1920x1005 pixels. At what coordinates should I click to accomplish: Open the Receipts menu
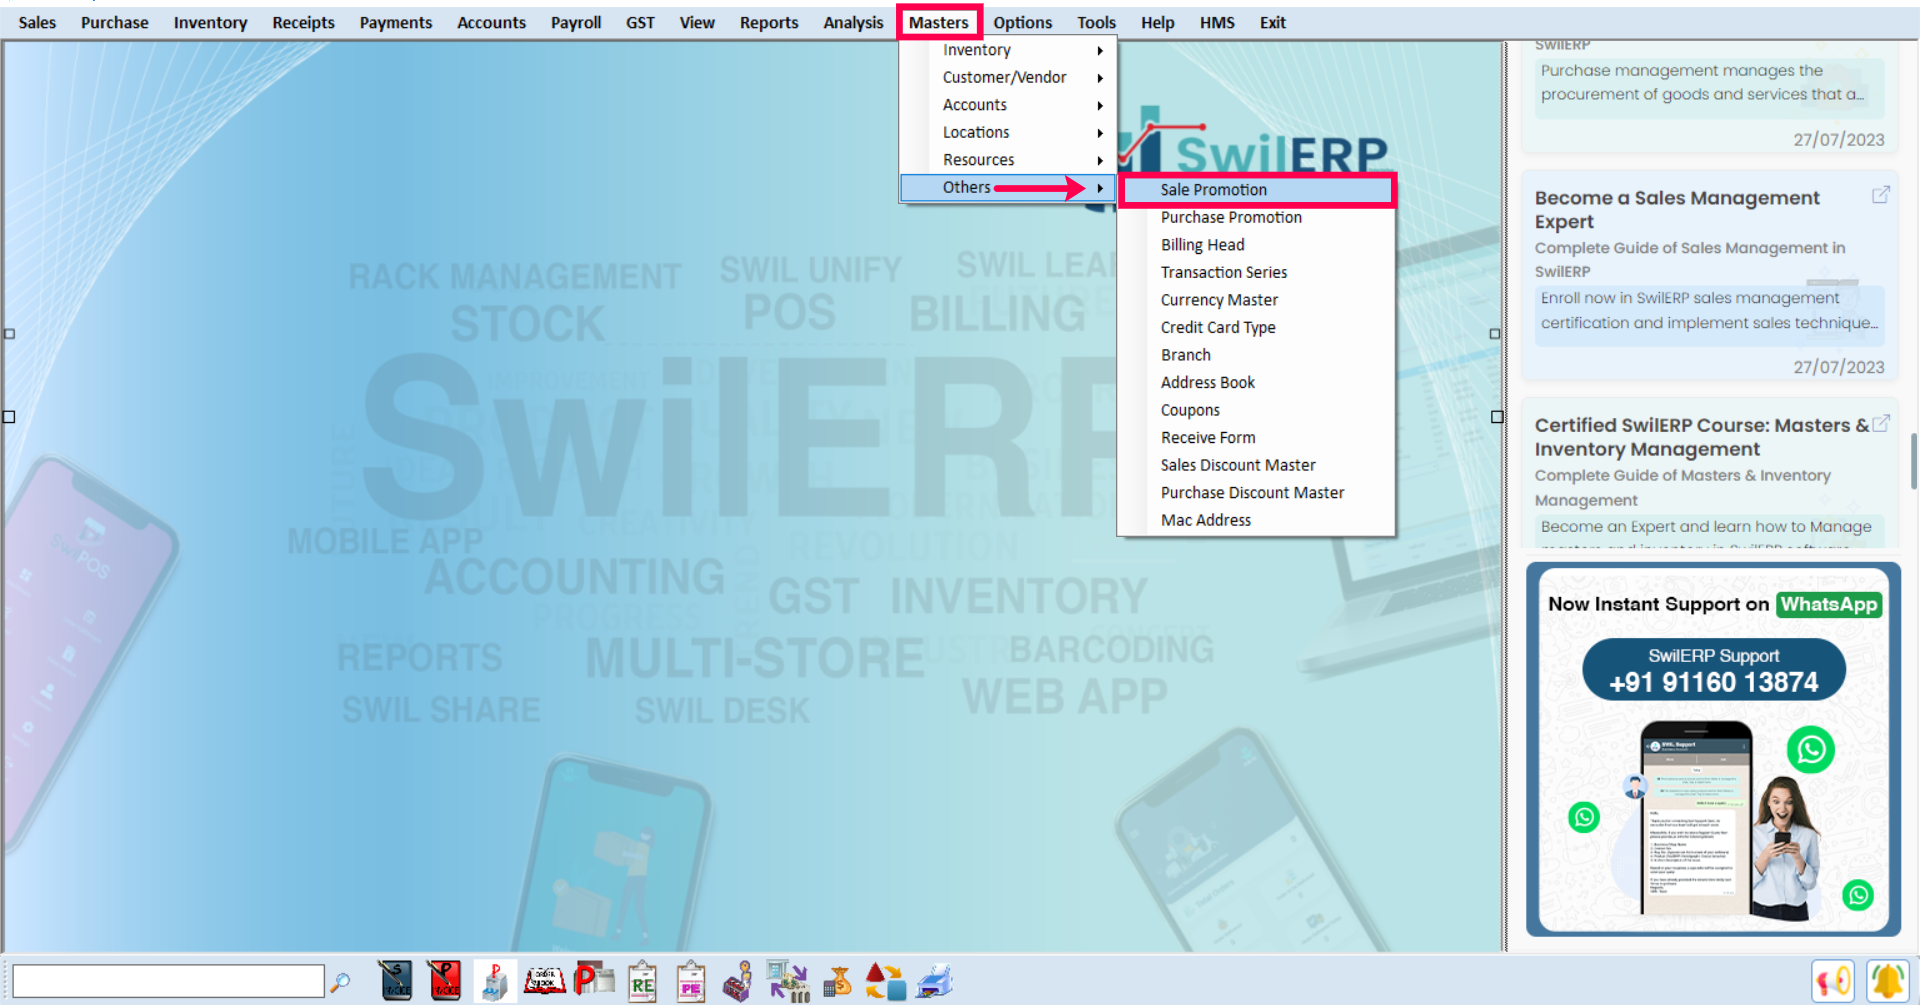click(x=303, y=22)
